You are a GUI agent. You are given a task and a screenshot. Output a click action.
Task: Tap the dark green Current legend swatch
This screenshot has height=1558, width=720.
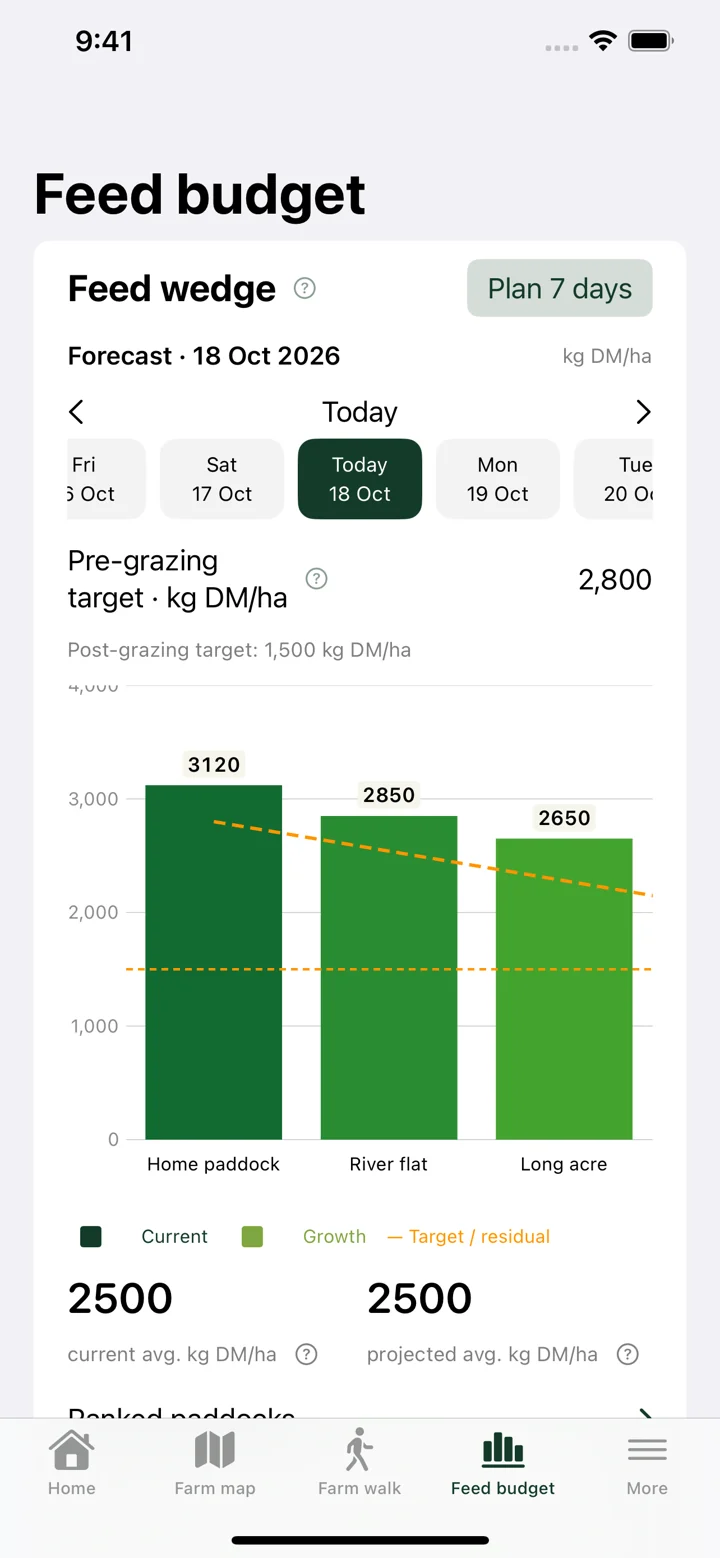(91, 1237)
